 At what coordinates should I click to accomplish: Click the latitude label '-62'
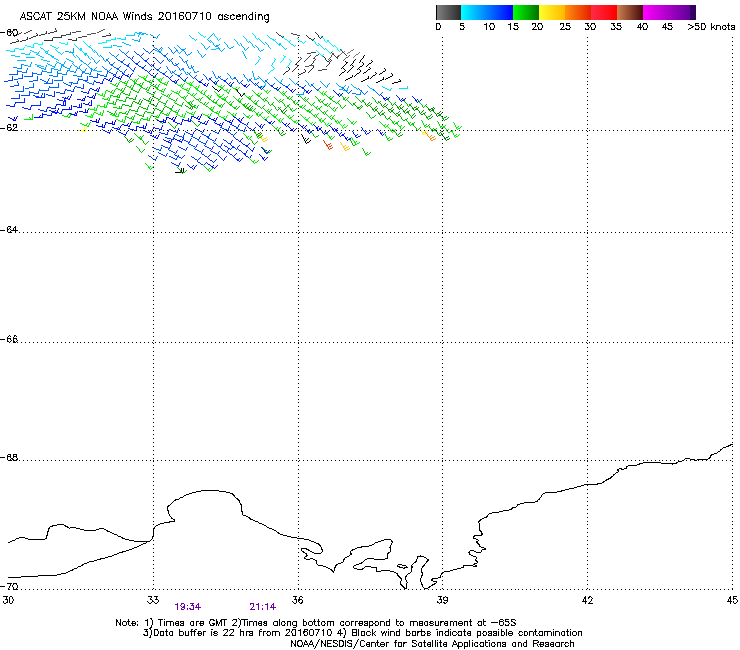point(9,127)
